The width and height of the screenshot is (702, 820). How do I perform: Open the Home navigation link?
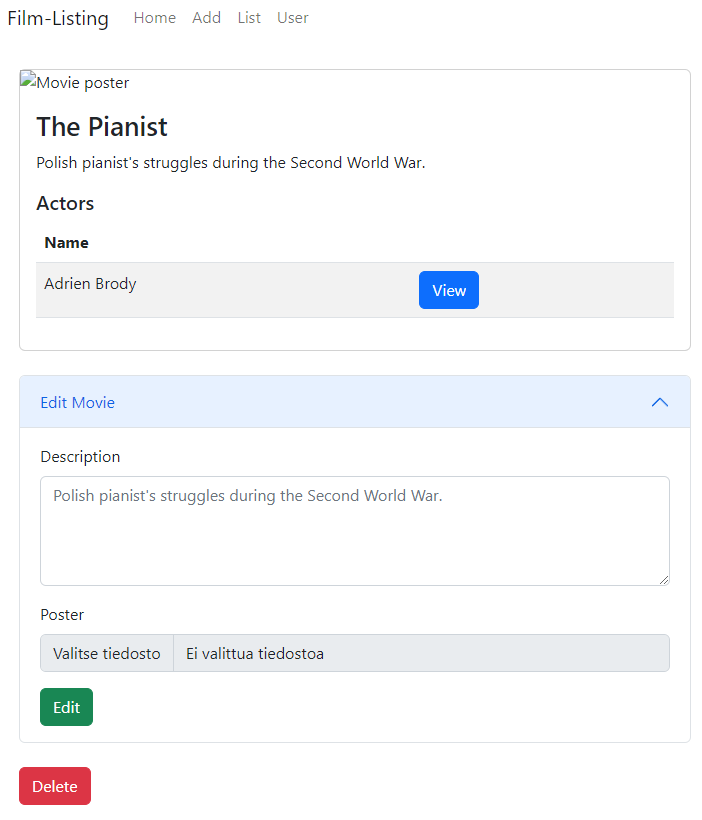click(x=154, y=17)
